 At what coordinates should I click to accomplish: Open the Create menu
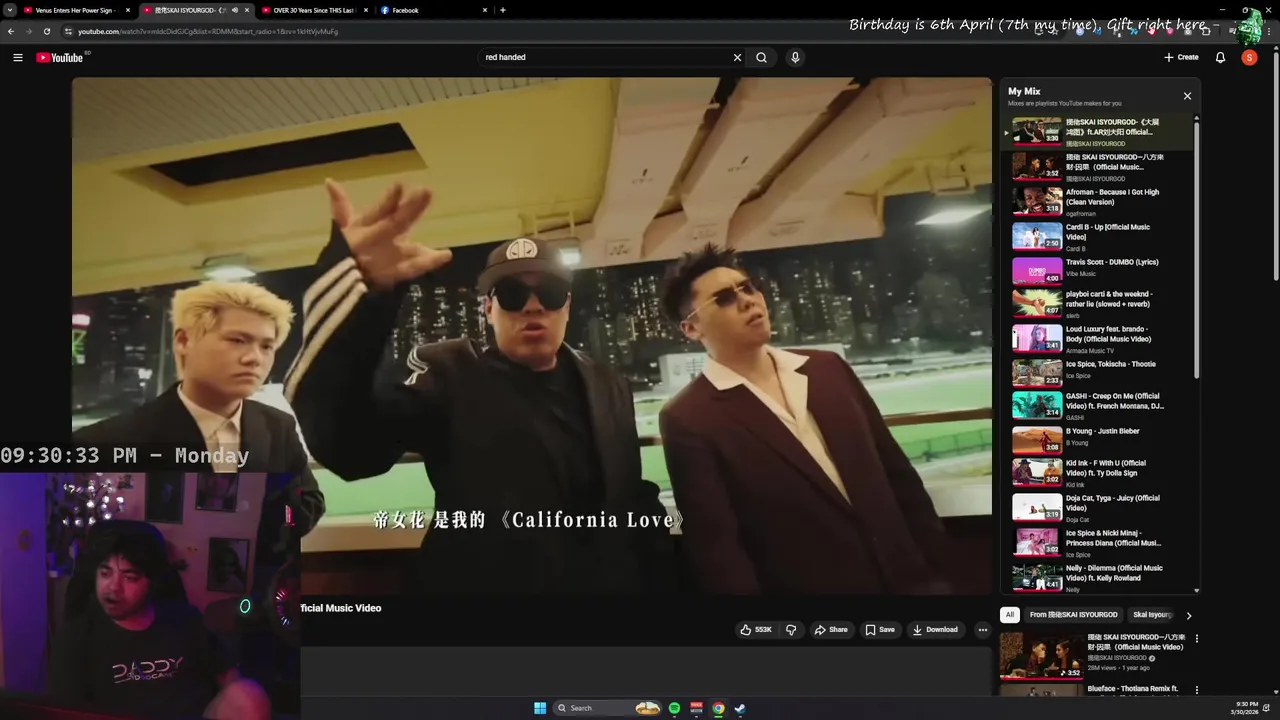[x=1181, y=57]
